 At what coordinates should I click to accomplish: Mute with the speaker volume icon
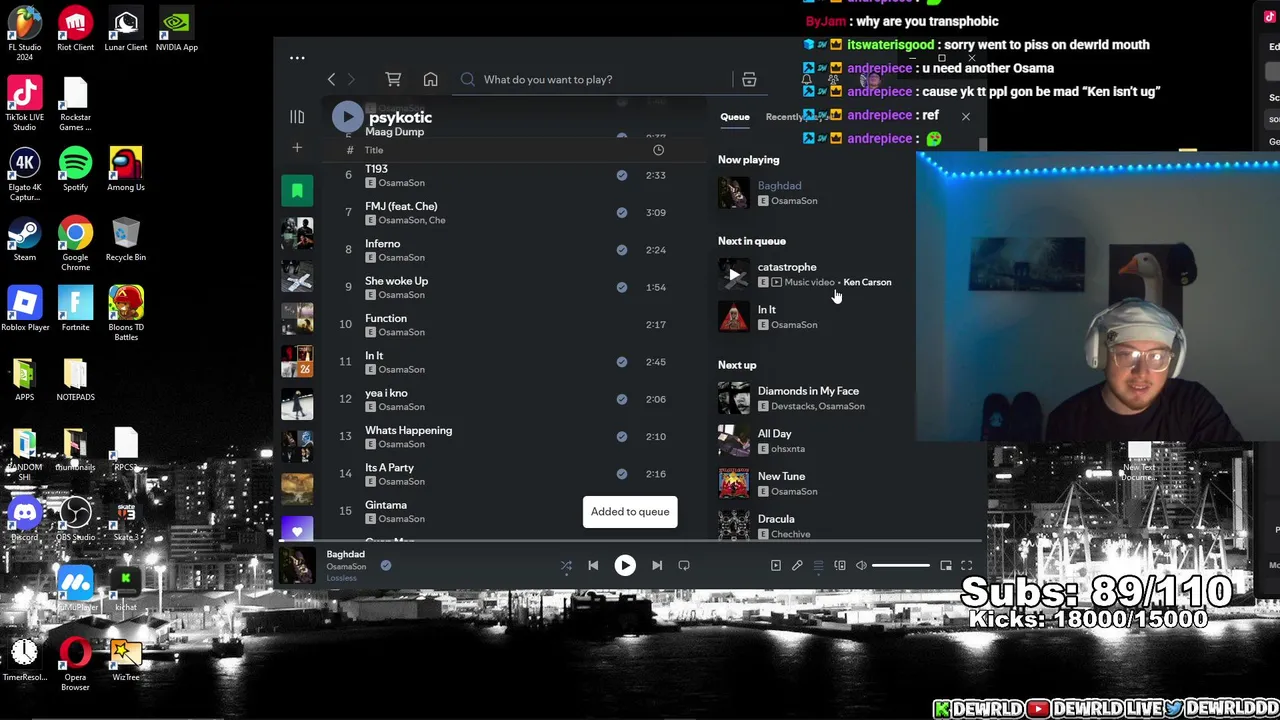click(x=861, y=566)
